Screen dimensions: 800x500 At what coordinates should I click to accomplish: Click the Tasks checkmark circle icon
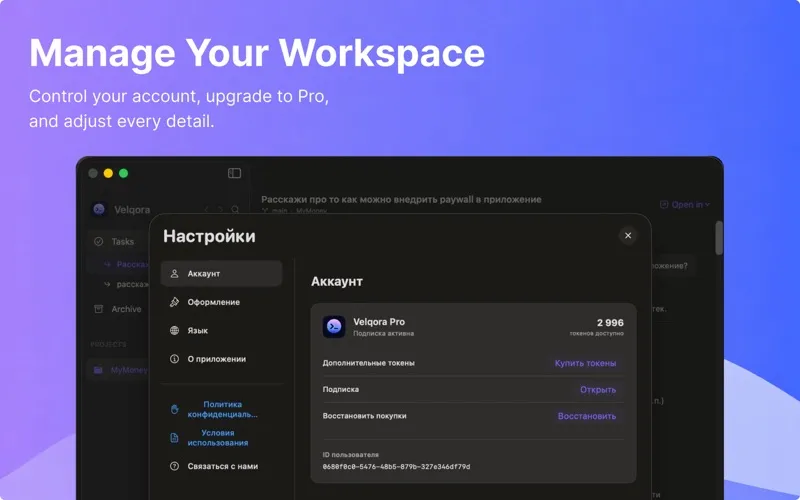(98, 241)
